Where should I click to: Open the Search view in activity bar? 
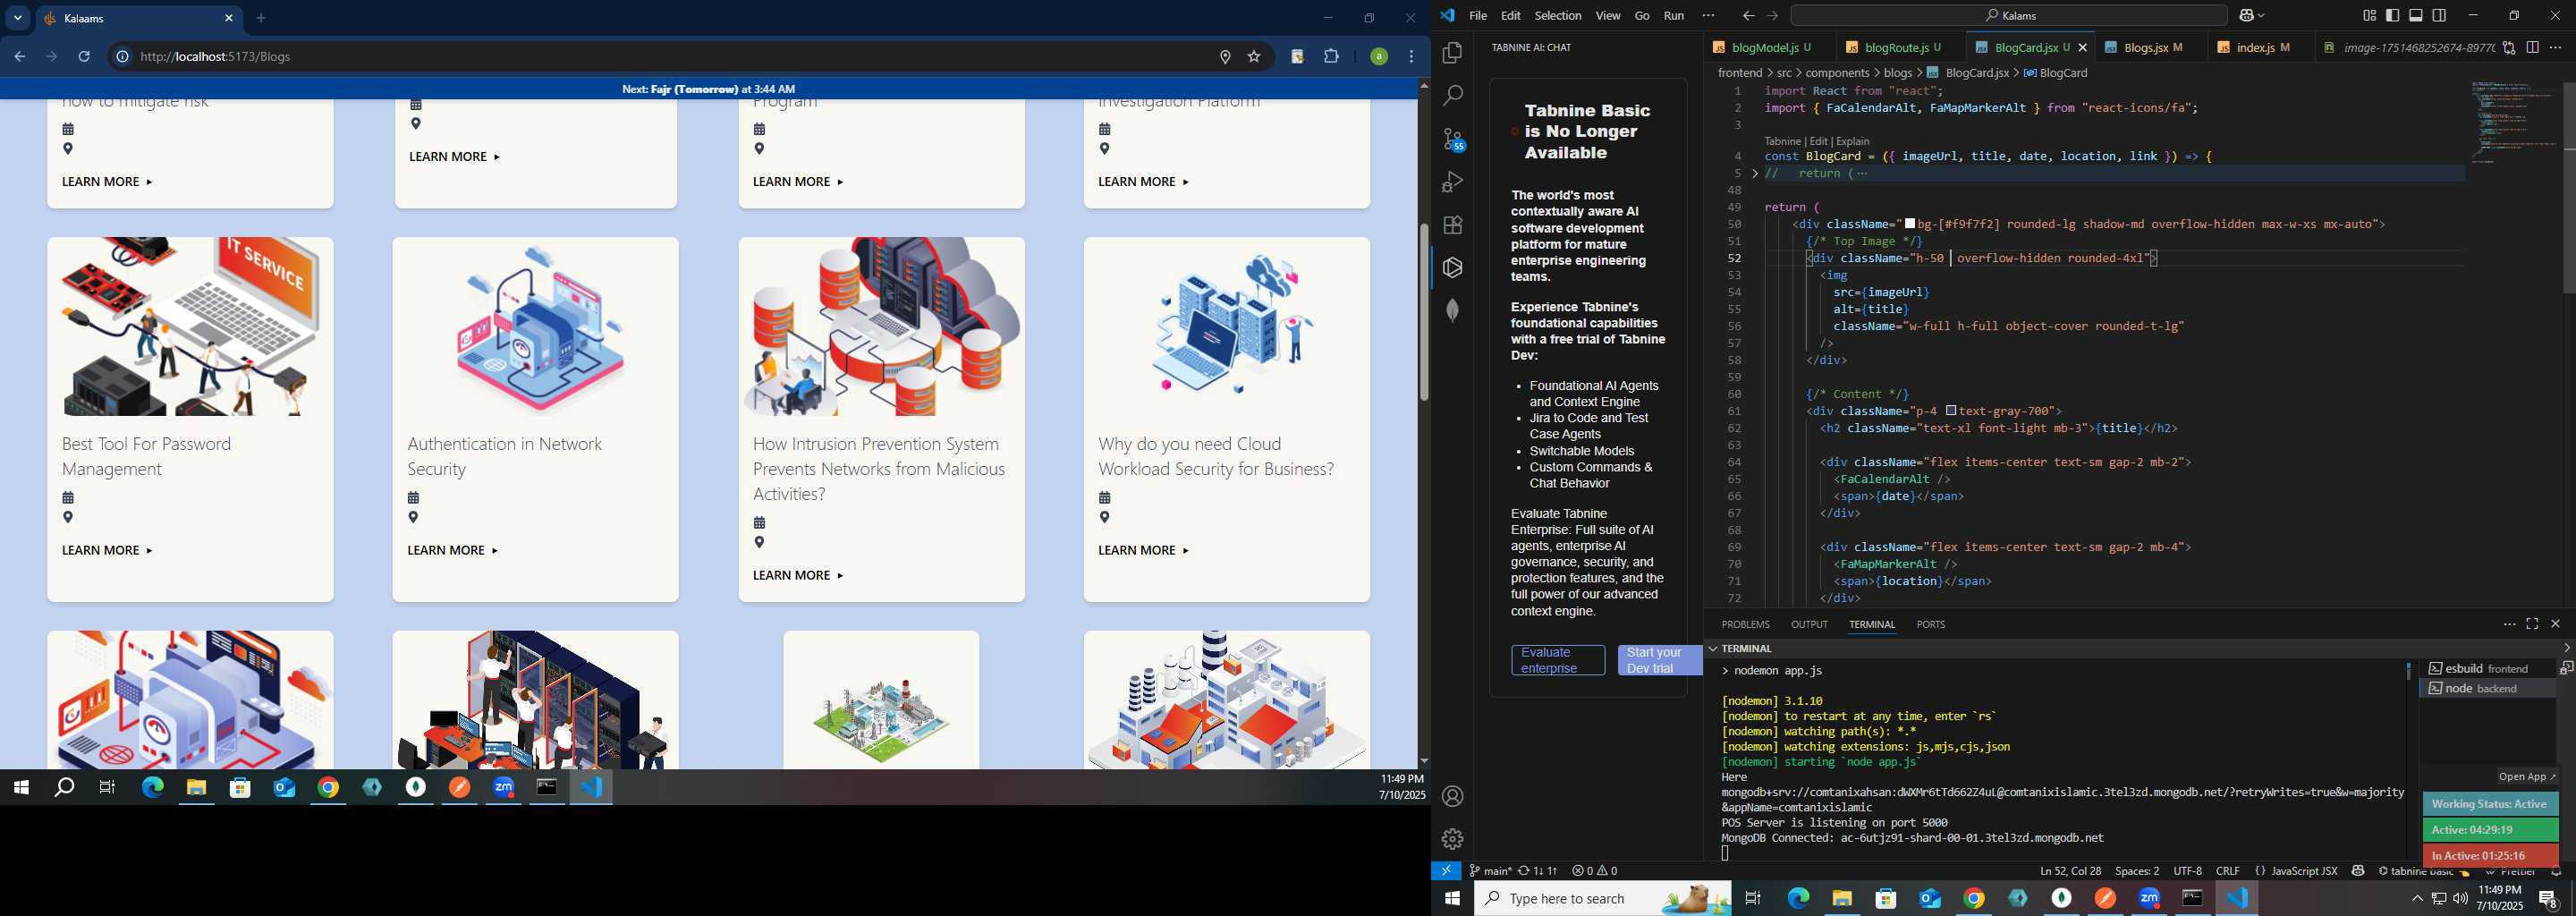click(1452, 96)
